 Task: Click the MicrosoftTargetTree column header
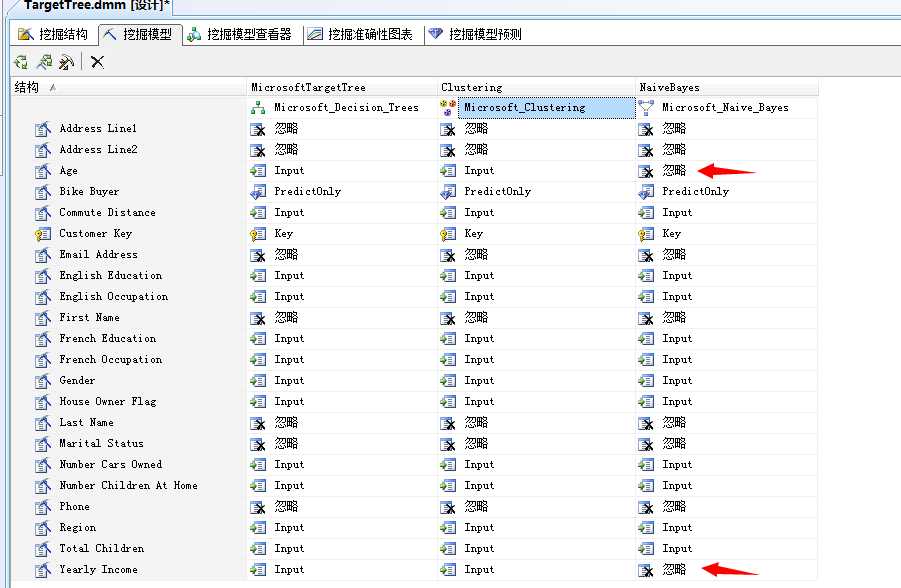342,87
